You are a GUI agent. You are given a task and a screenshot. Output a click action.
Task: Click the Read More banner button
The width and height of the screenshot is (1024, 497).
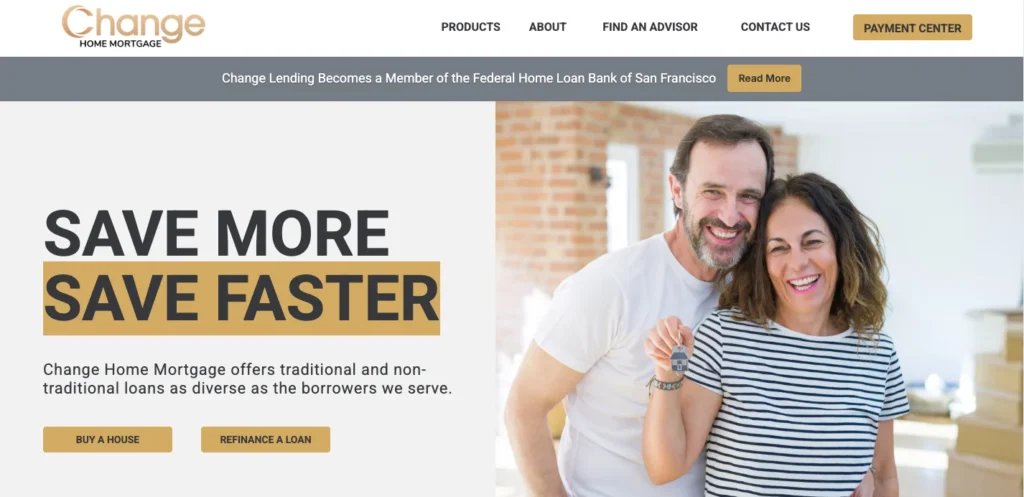pyautogui.click(x=764, y=78)
